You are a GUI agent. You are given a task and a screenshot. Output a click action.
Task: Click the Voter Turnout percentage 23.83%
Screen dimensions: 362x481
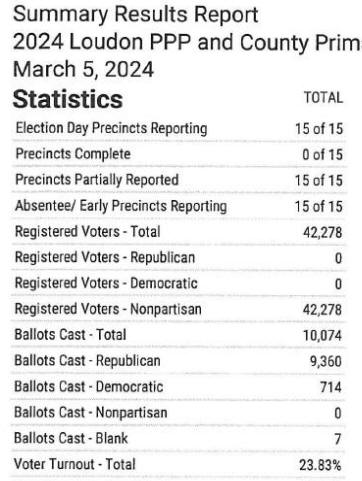pyautogui.click(x=320, y=465)
